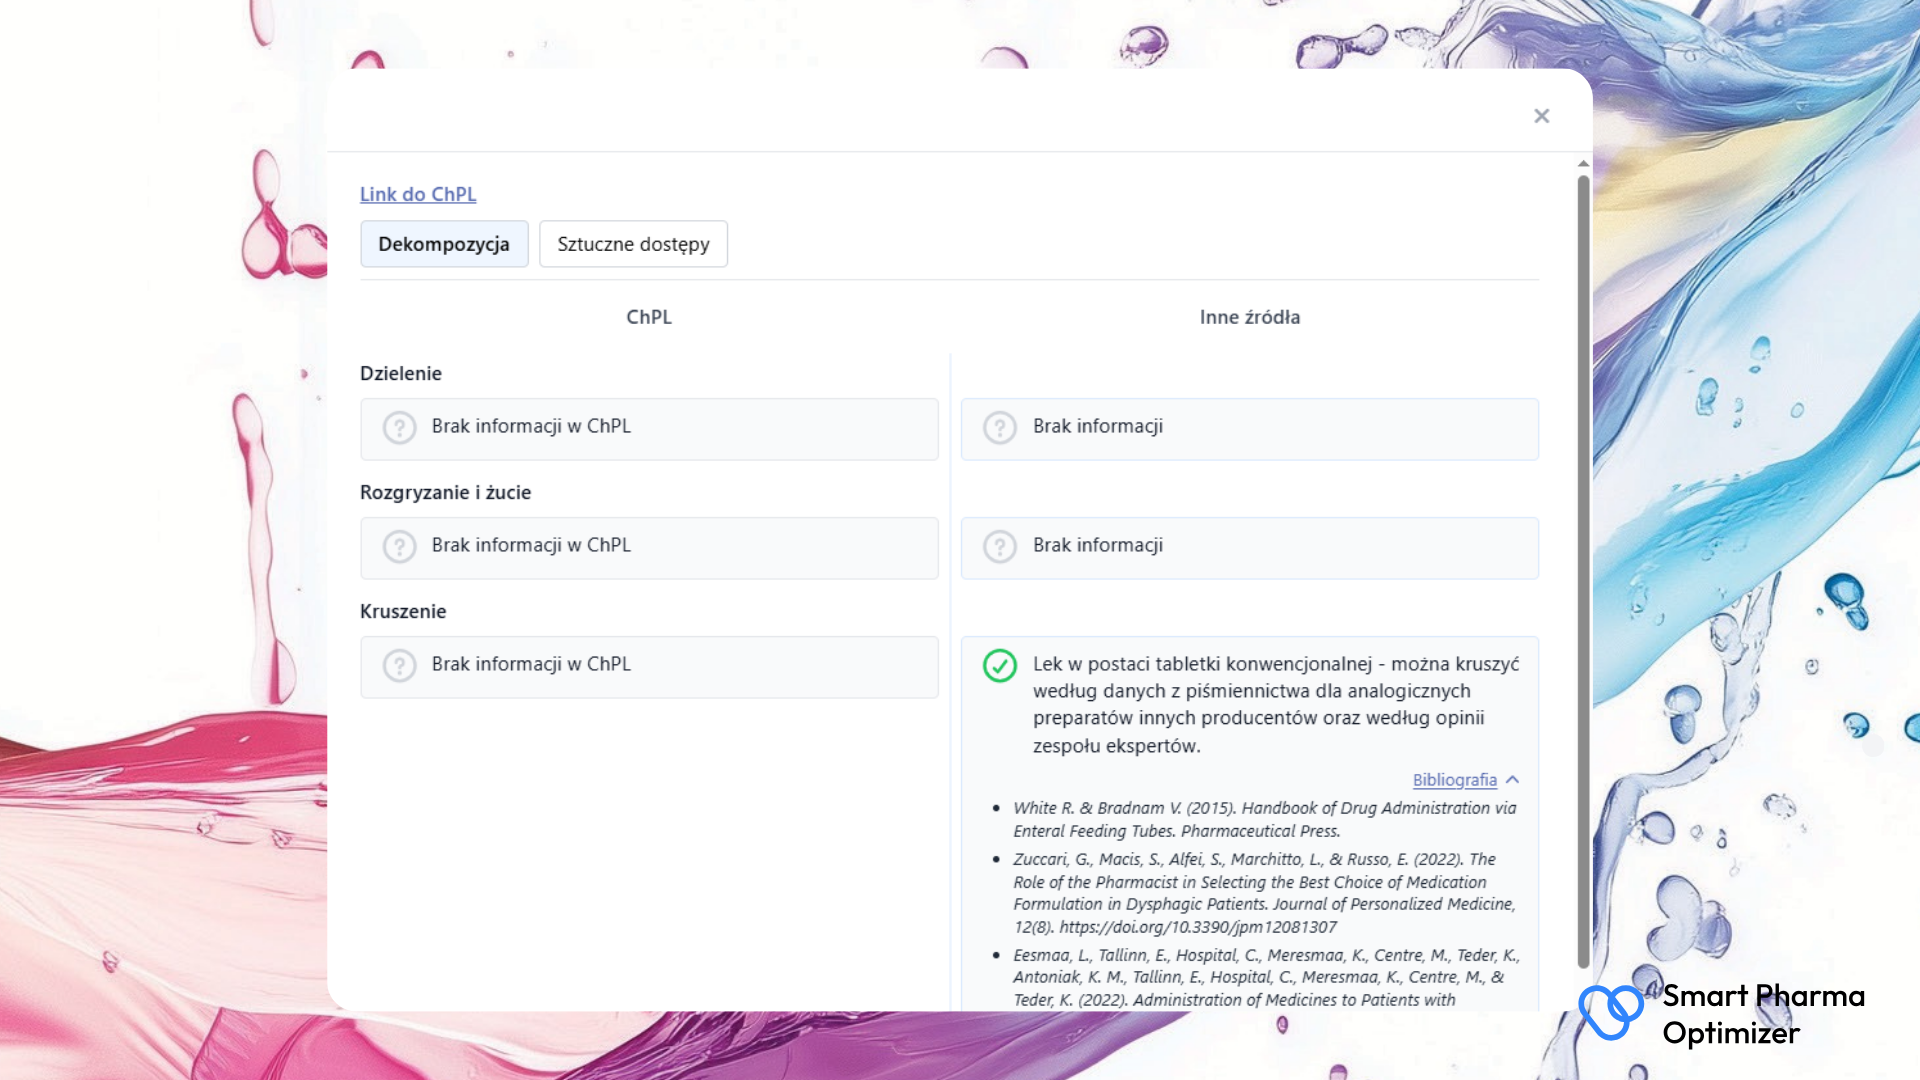Select the Dekompozycja tab
This screenshot has width=1920, height=1080.
point(444,244)
